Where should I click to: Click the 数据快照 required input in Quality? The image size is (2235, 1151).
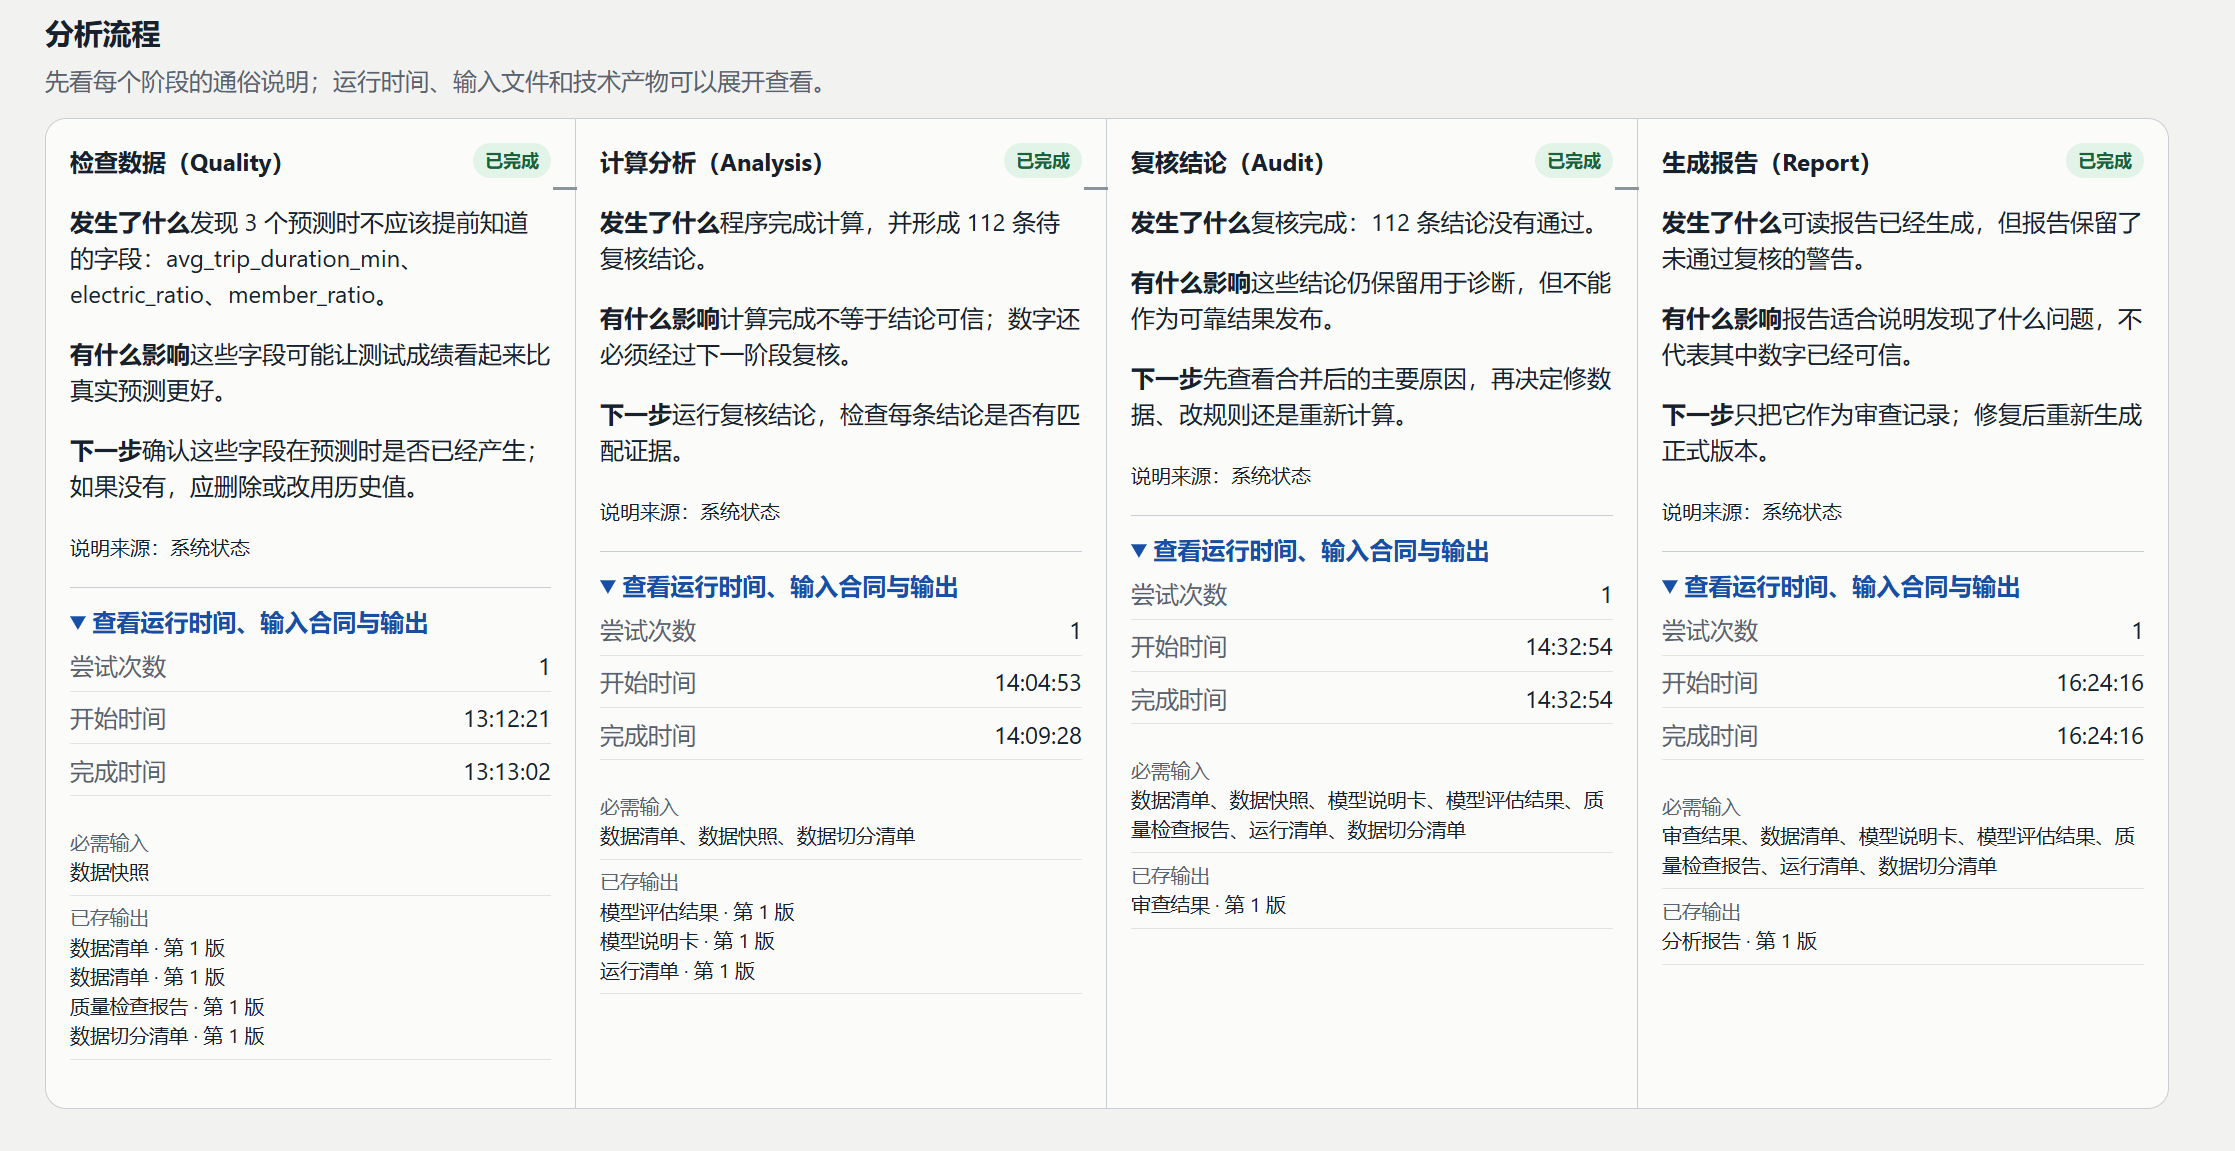(x=109, y=872)
